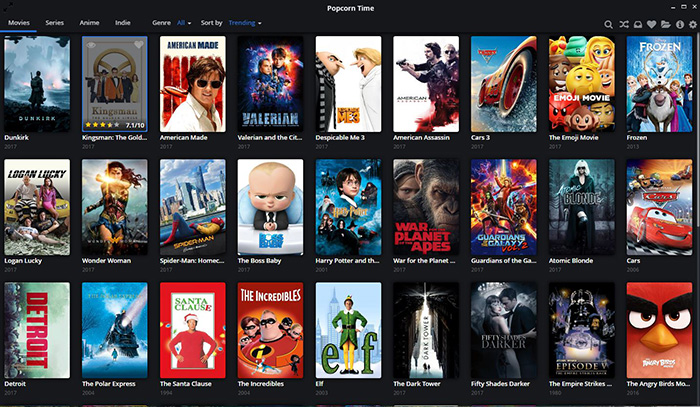This screenshot has height=407, width=700.
Task: Open the Watchlist inbox icon
Action: tap(637, 23)
